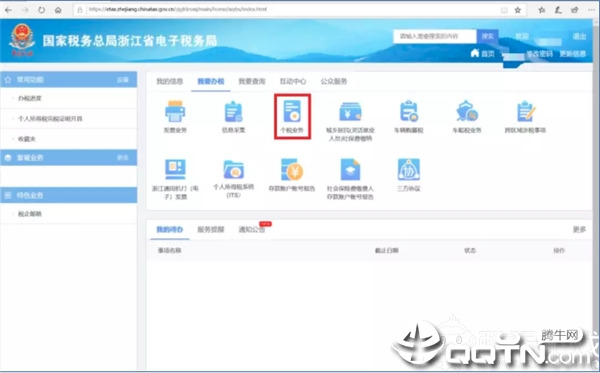Switch to the 公众服务 tab
Image resolution: width=600 pixels, height=373 pixels.
pos(334,81)
